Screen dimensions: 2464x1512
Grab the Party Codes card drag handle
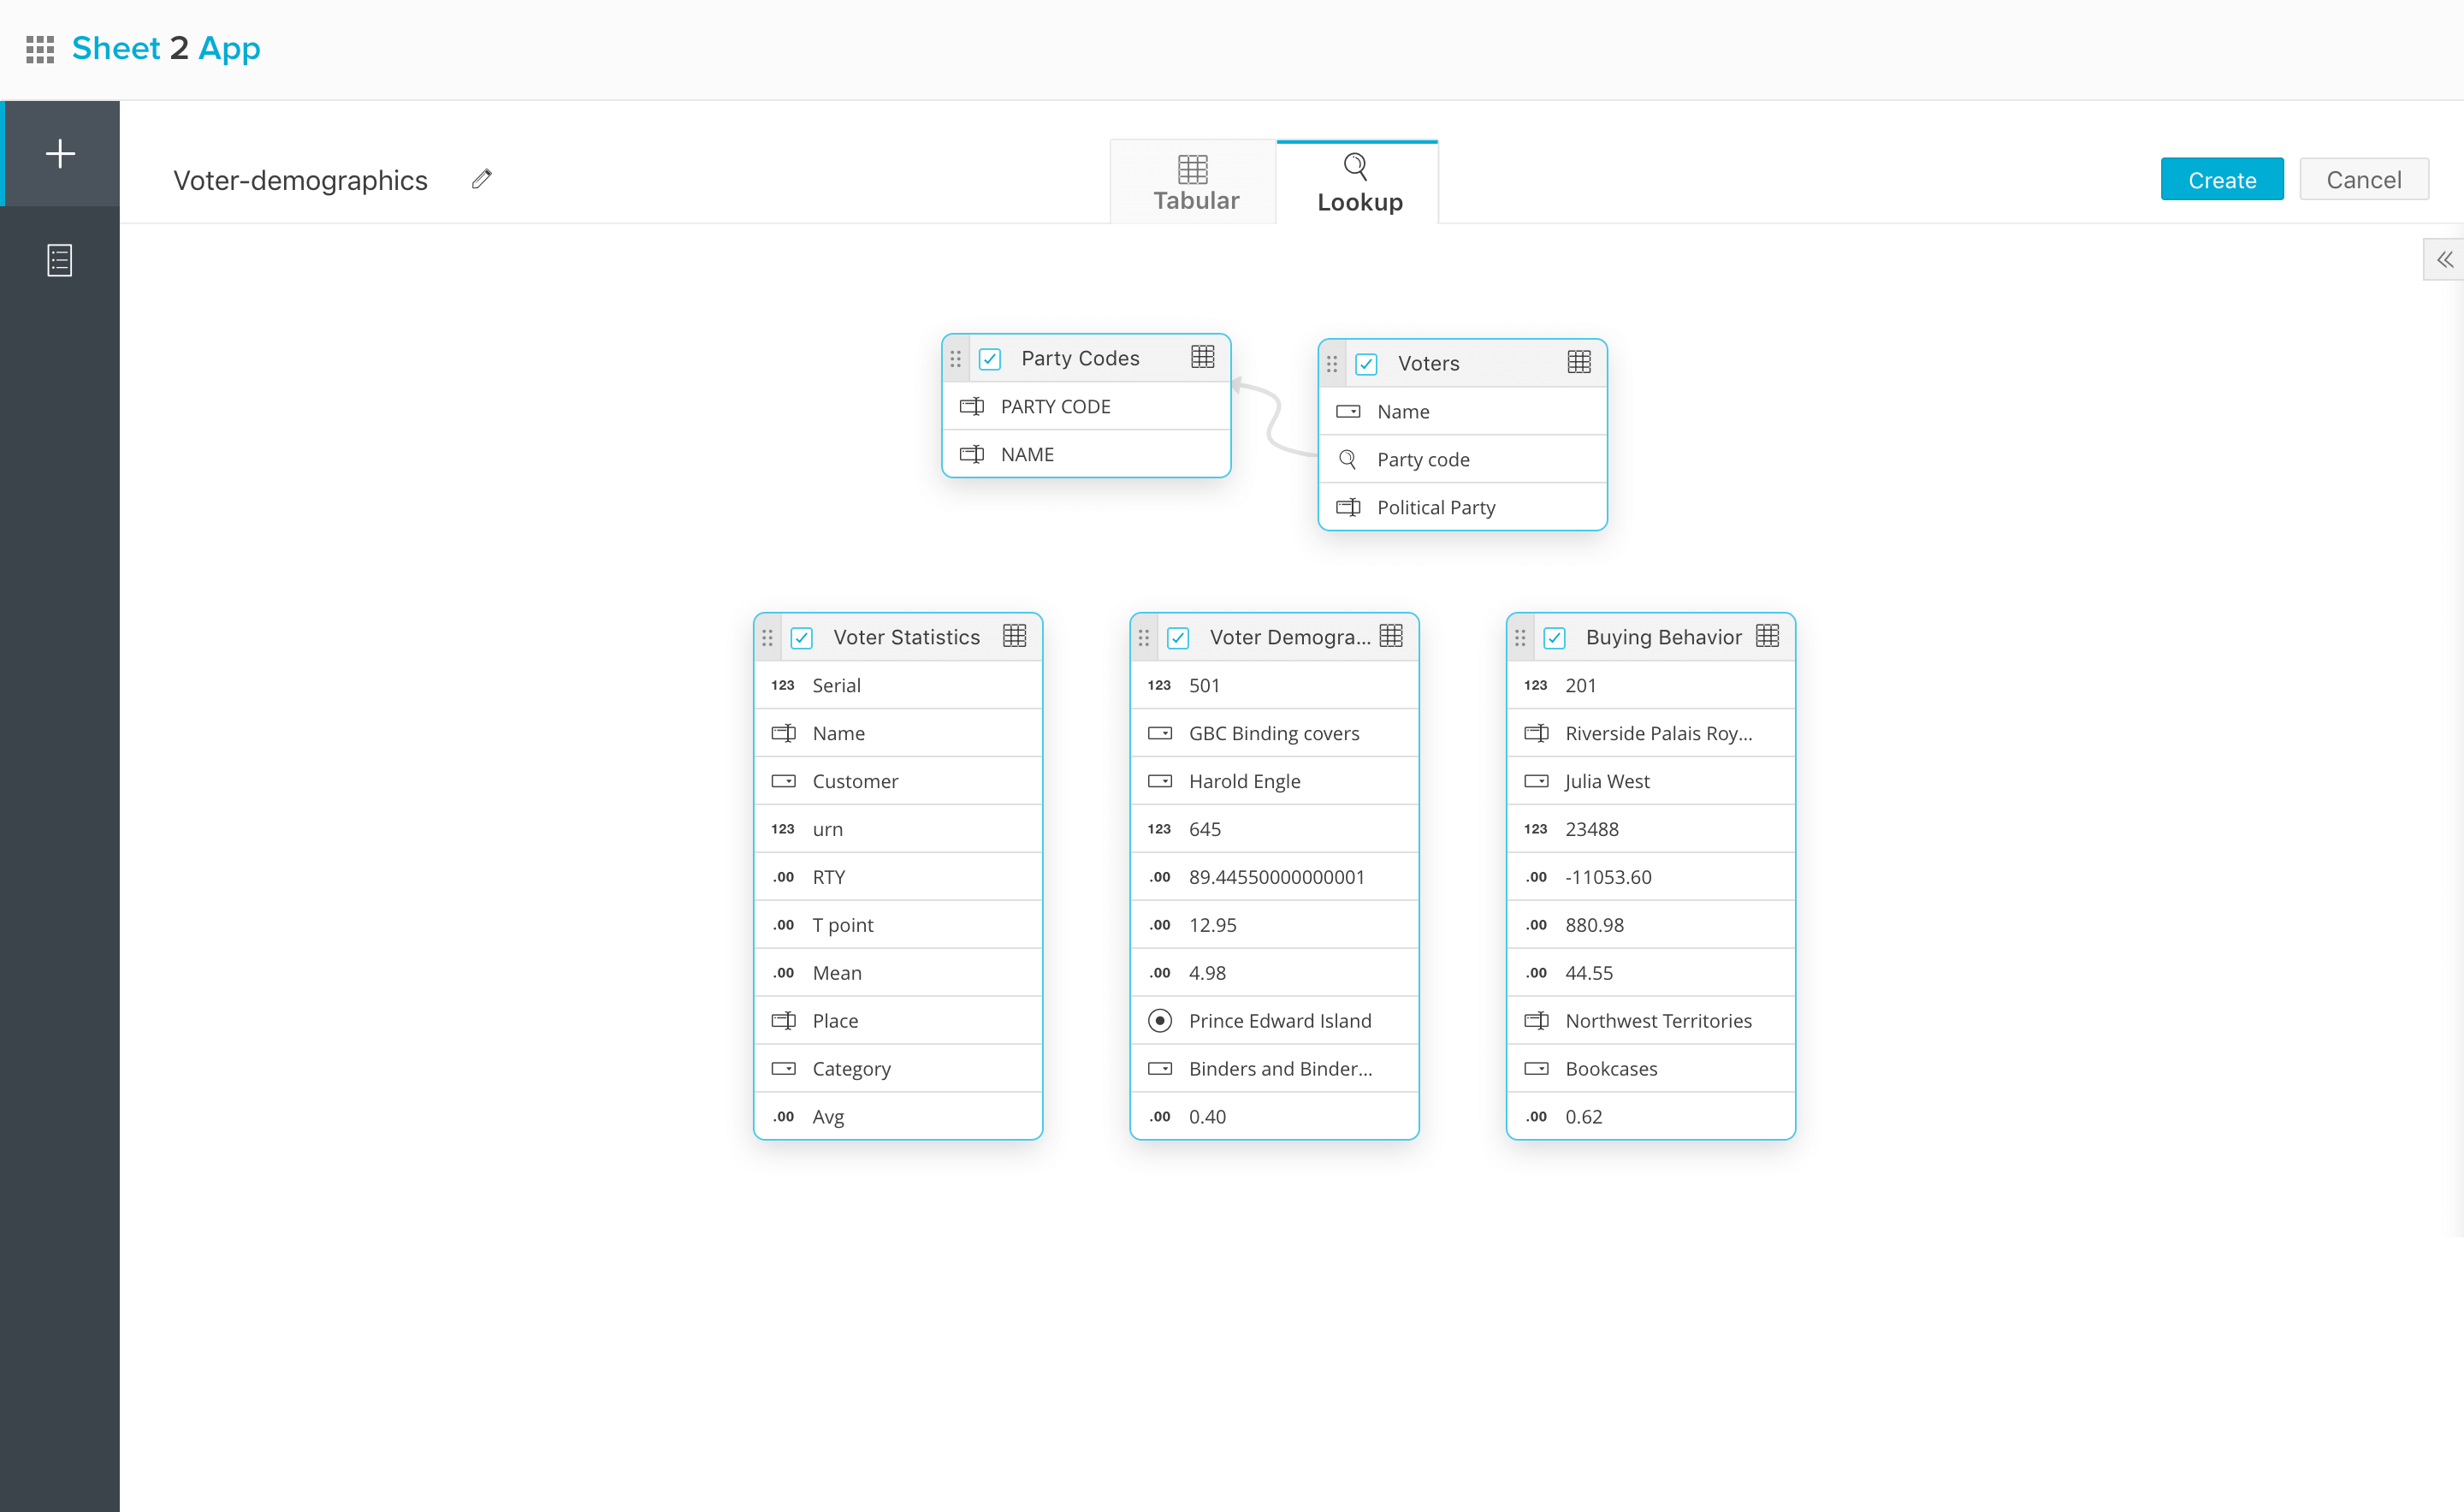pos(956,358)
